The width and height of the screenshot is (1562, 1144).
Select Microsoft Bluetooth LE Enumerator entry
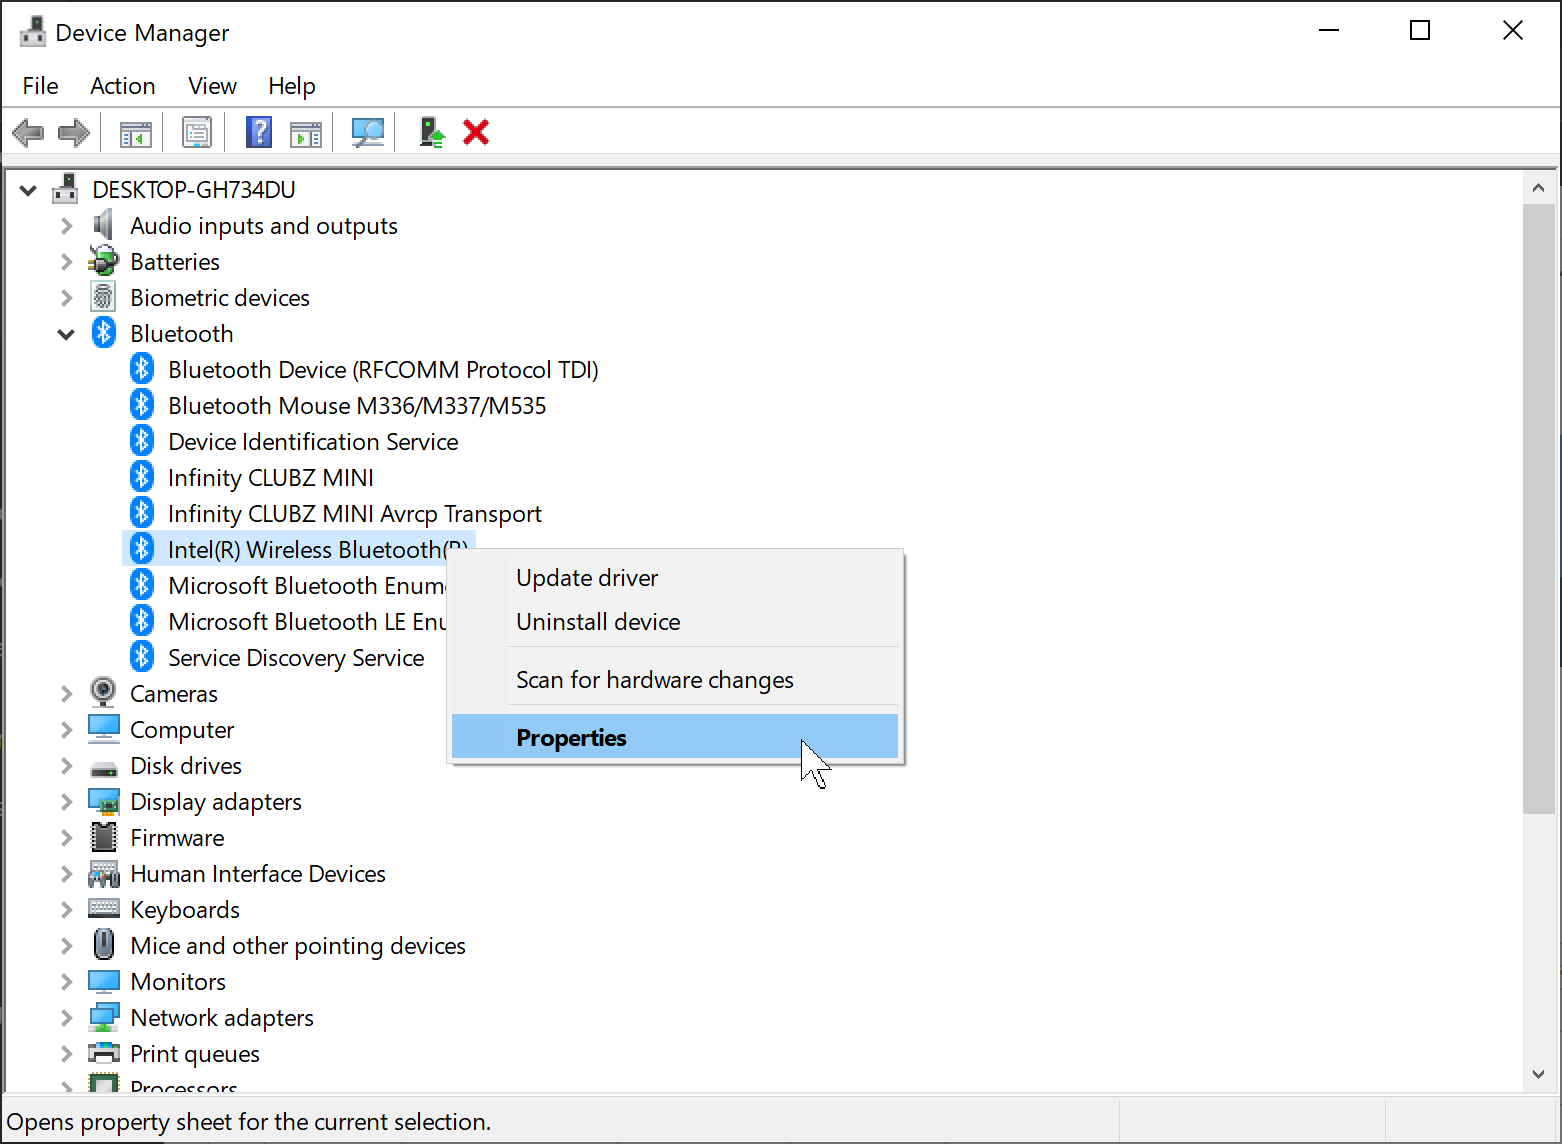click(307, 622)
